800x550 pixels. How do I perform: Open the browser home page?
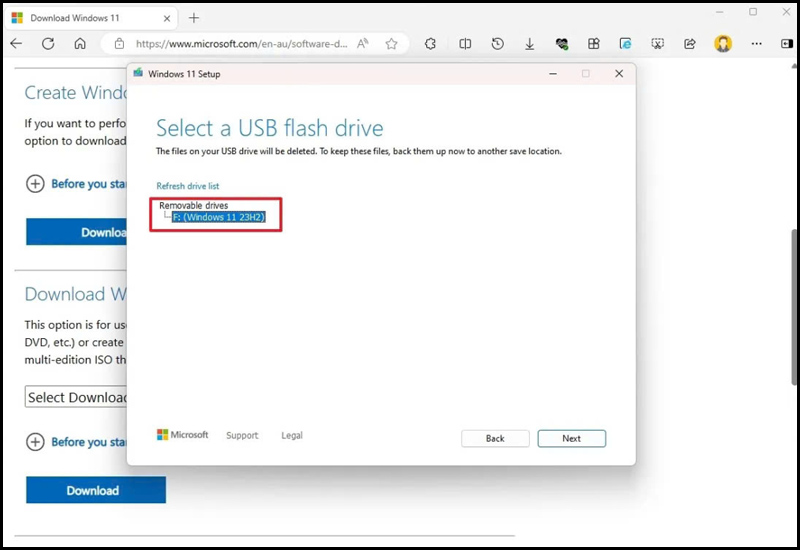click(x=80, y=44)
